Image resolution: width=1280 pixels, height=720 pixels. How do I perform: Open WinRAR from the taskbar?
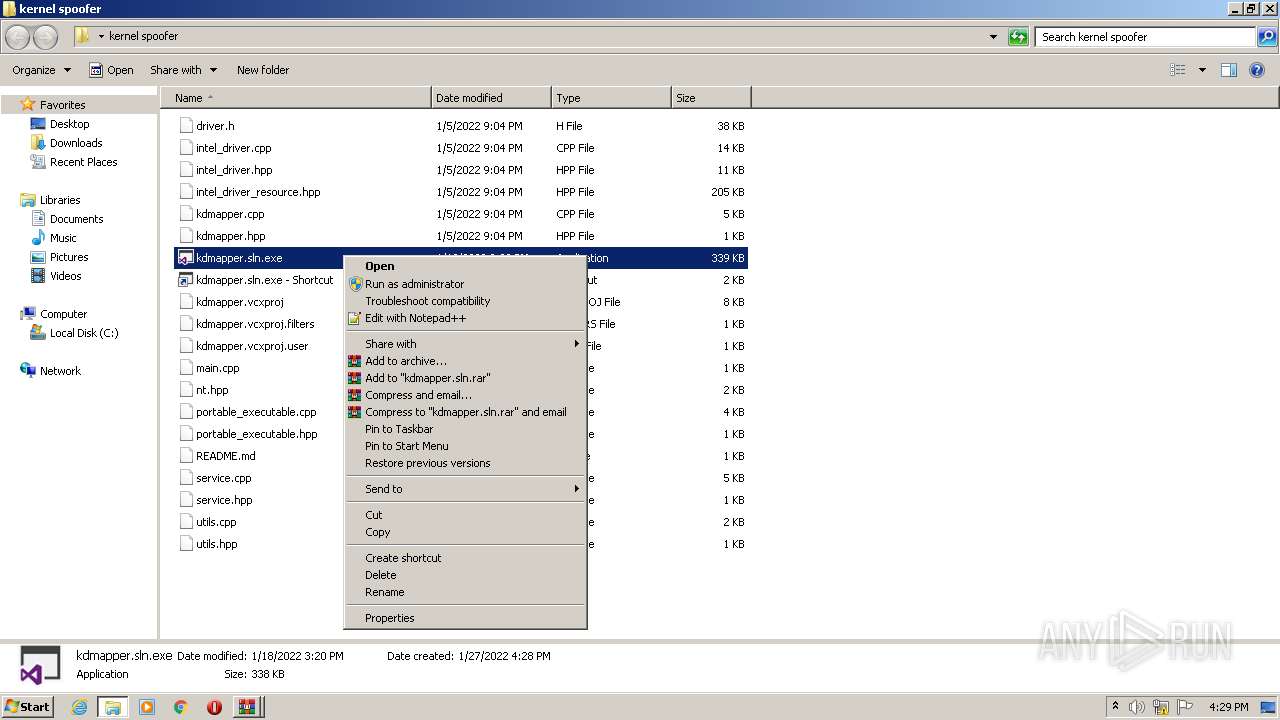(x=247, y=707)
